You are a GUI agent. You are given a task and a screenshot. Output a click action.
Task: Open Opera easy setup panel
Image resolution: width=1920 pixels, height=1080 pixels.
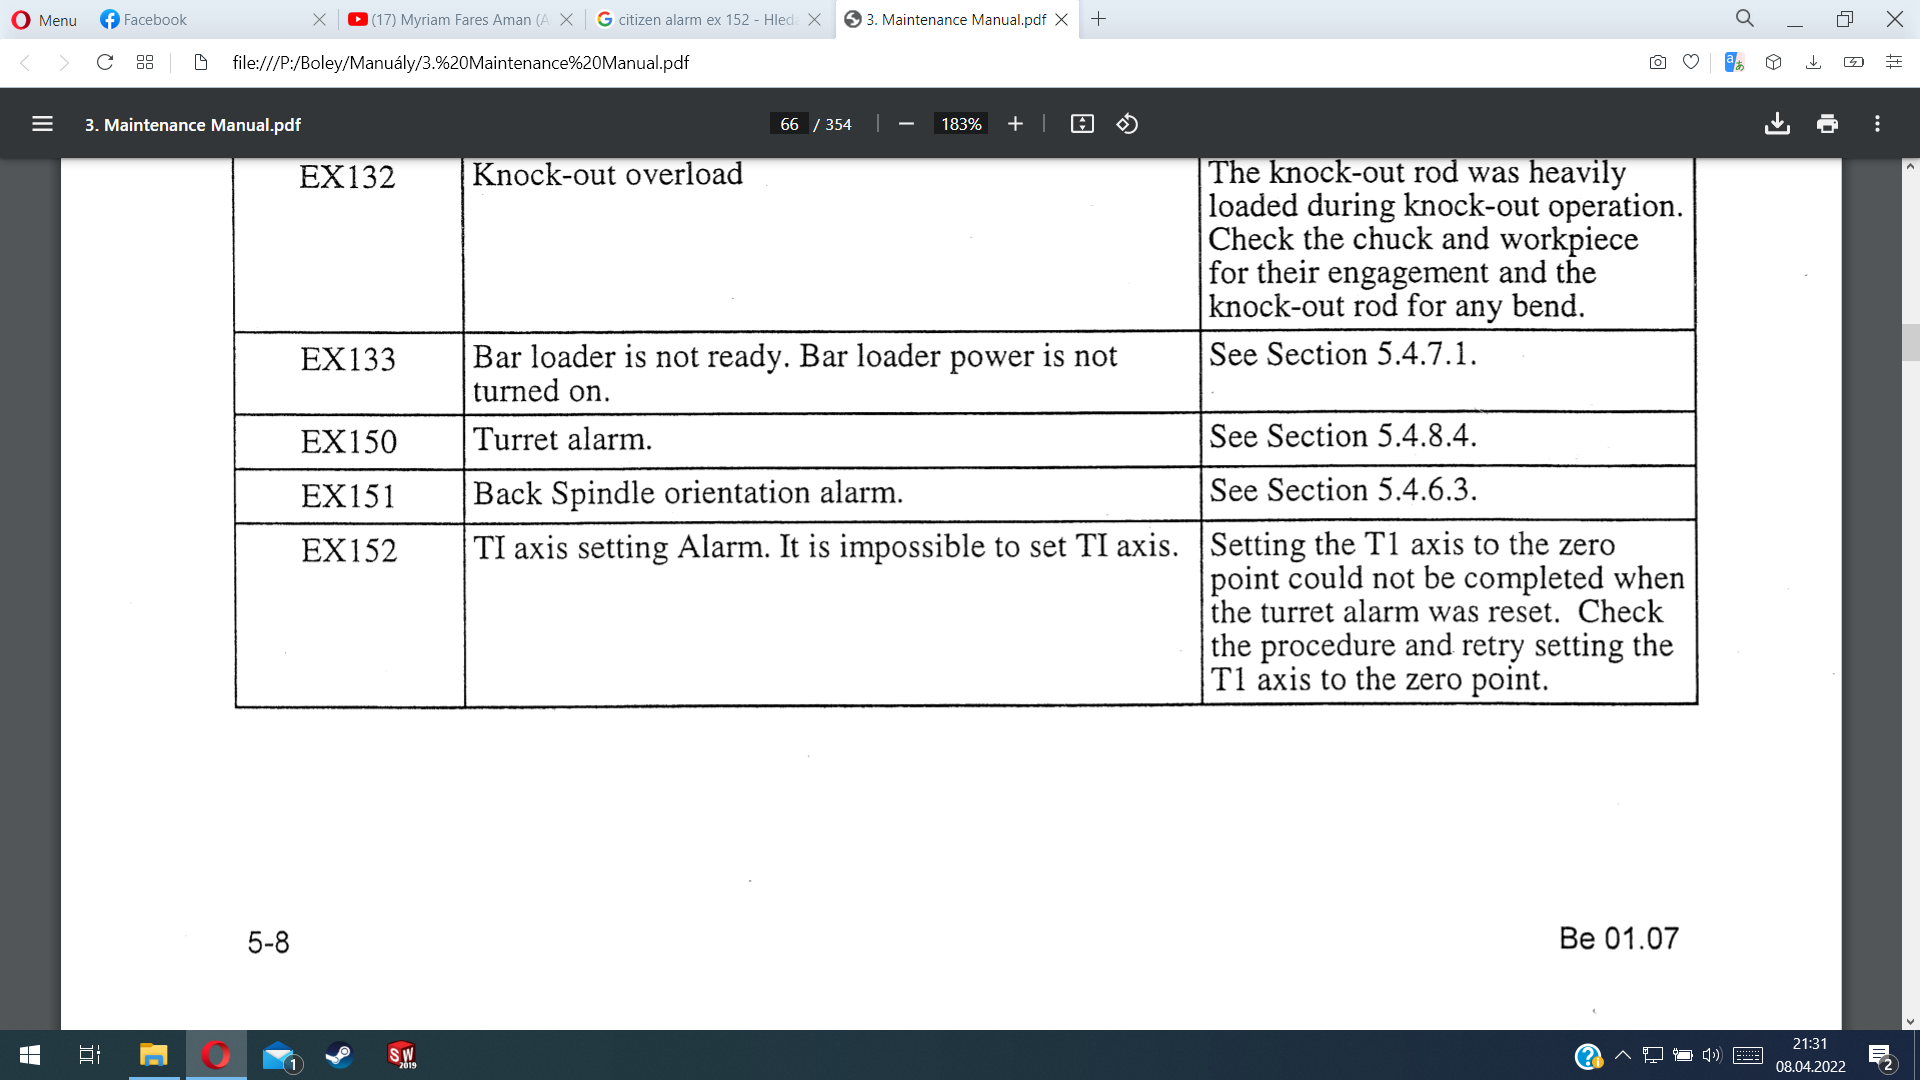pyautogui.click(x=1893, y=62)
